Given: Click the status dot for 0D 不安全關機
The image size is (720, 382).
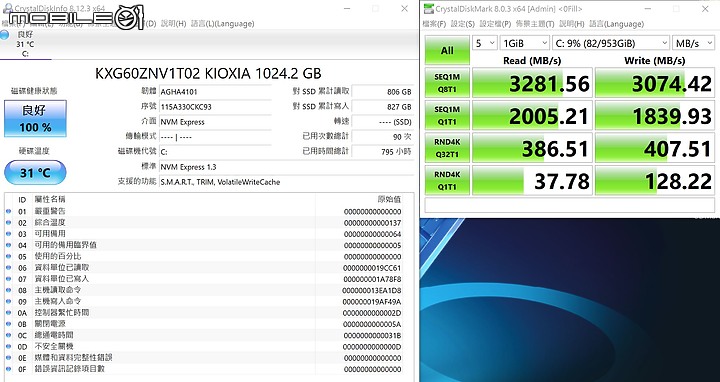Looking at the screenshot, I should 8,346.
